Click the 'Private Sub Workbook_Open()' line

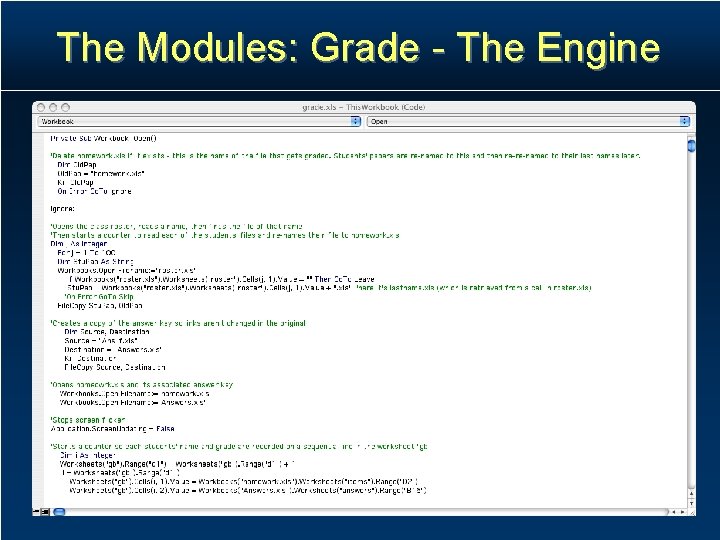104,138
